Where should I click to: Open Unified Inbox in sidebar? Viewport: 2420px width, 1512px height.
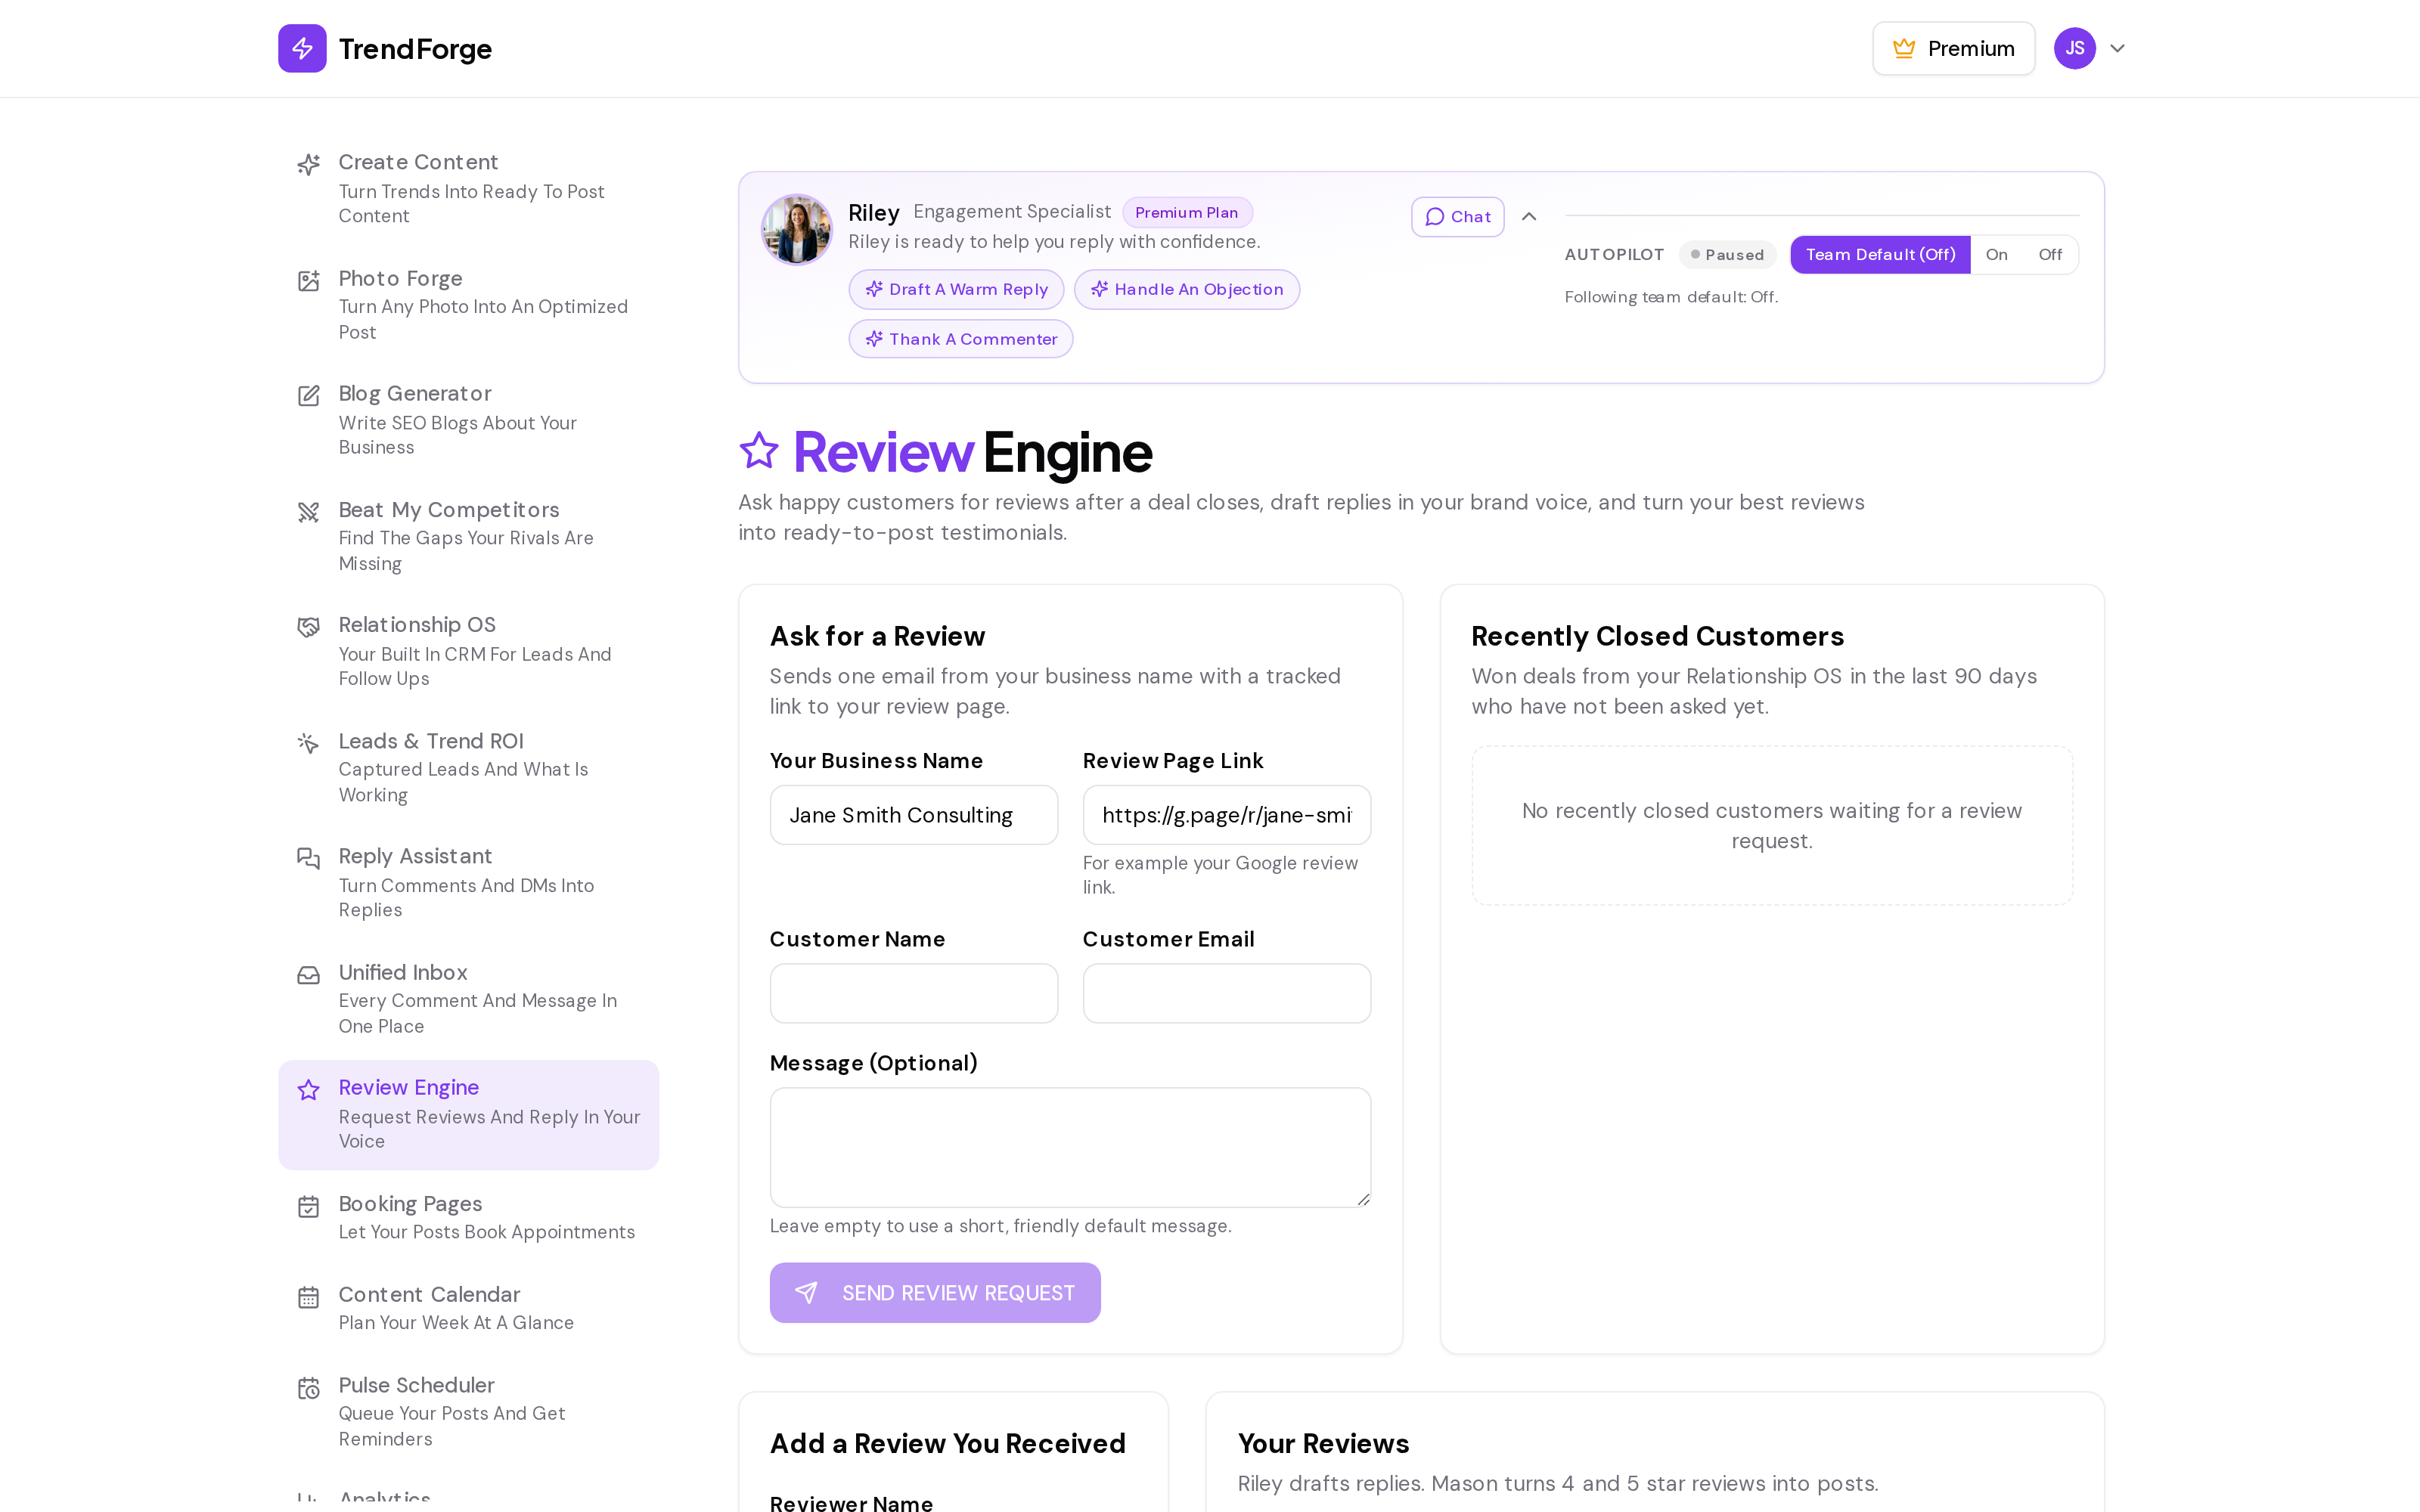click(468, 998)
